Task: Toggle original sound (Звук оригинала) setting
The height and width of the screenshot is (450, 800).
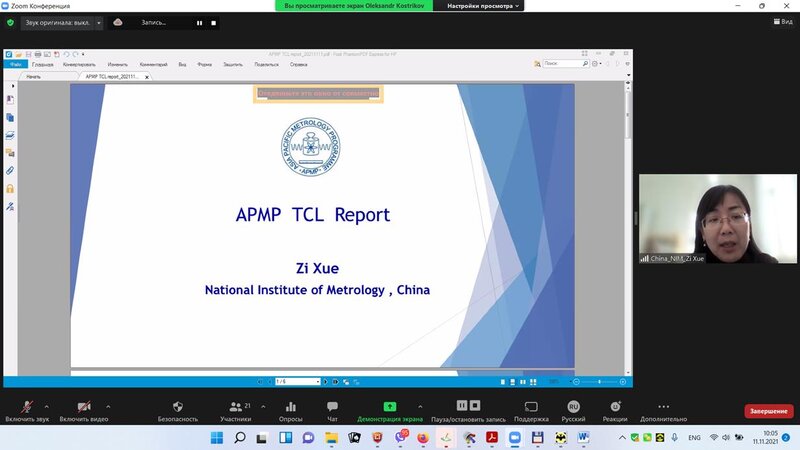Action: [56, 22]
